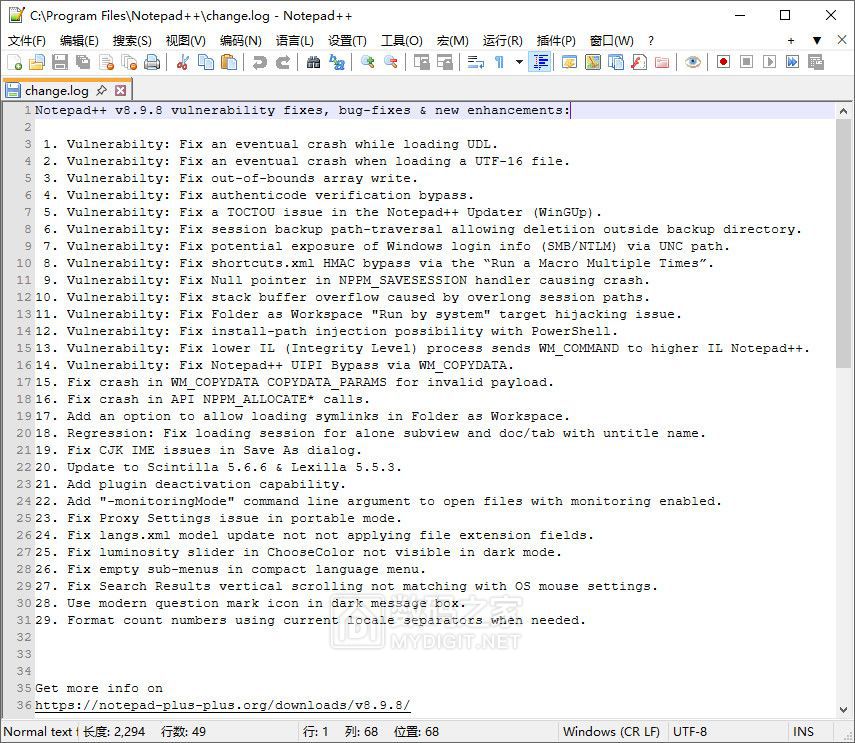This screenshot has height=743, width=855.
Task: Click the scrollbar down arrow
Action: click(x=843, y=710)
